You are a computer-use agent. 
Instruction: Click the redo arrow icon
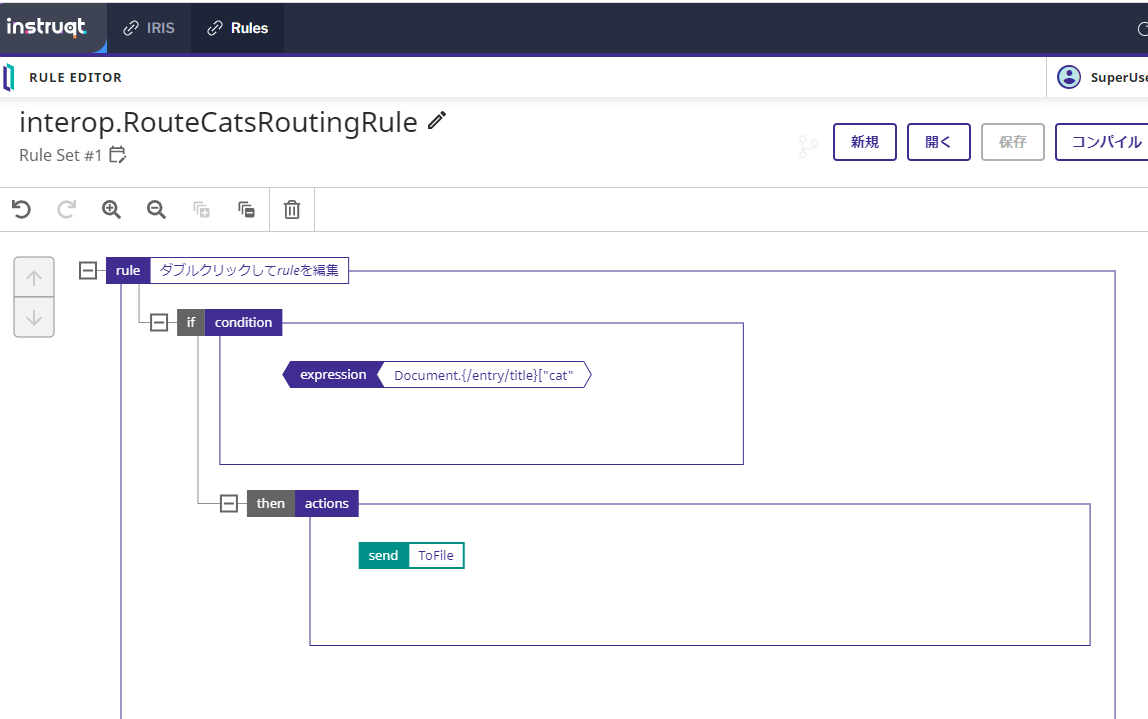(66, 209)
